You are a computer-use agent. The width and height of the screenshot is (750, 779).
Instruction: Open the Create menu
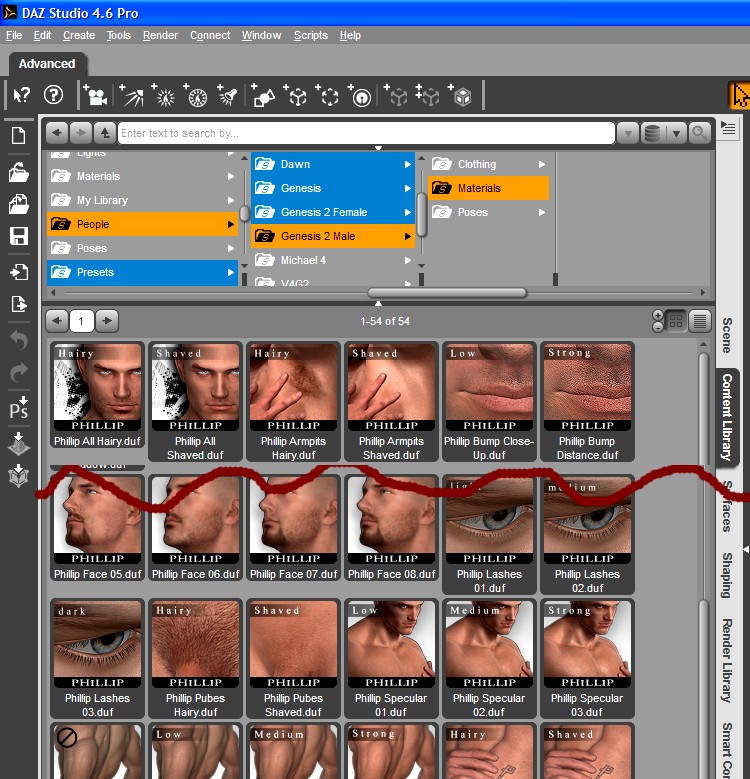(79, 35)
